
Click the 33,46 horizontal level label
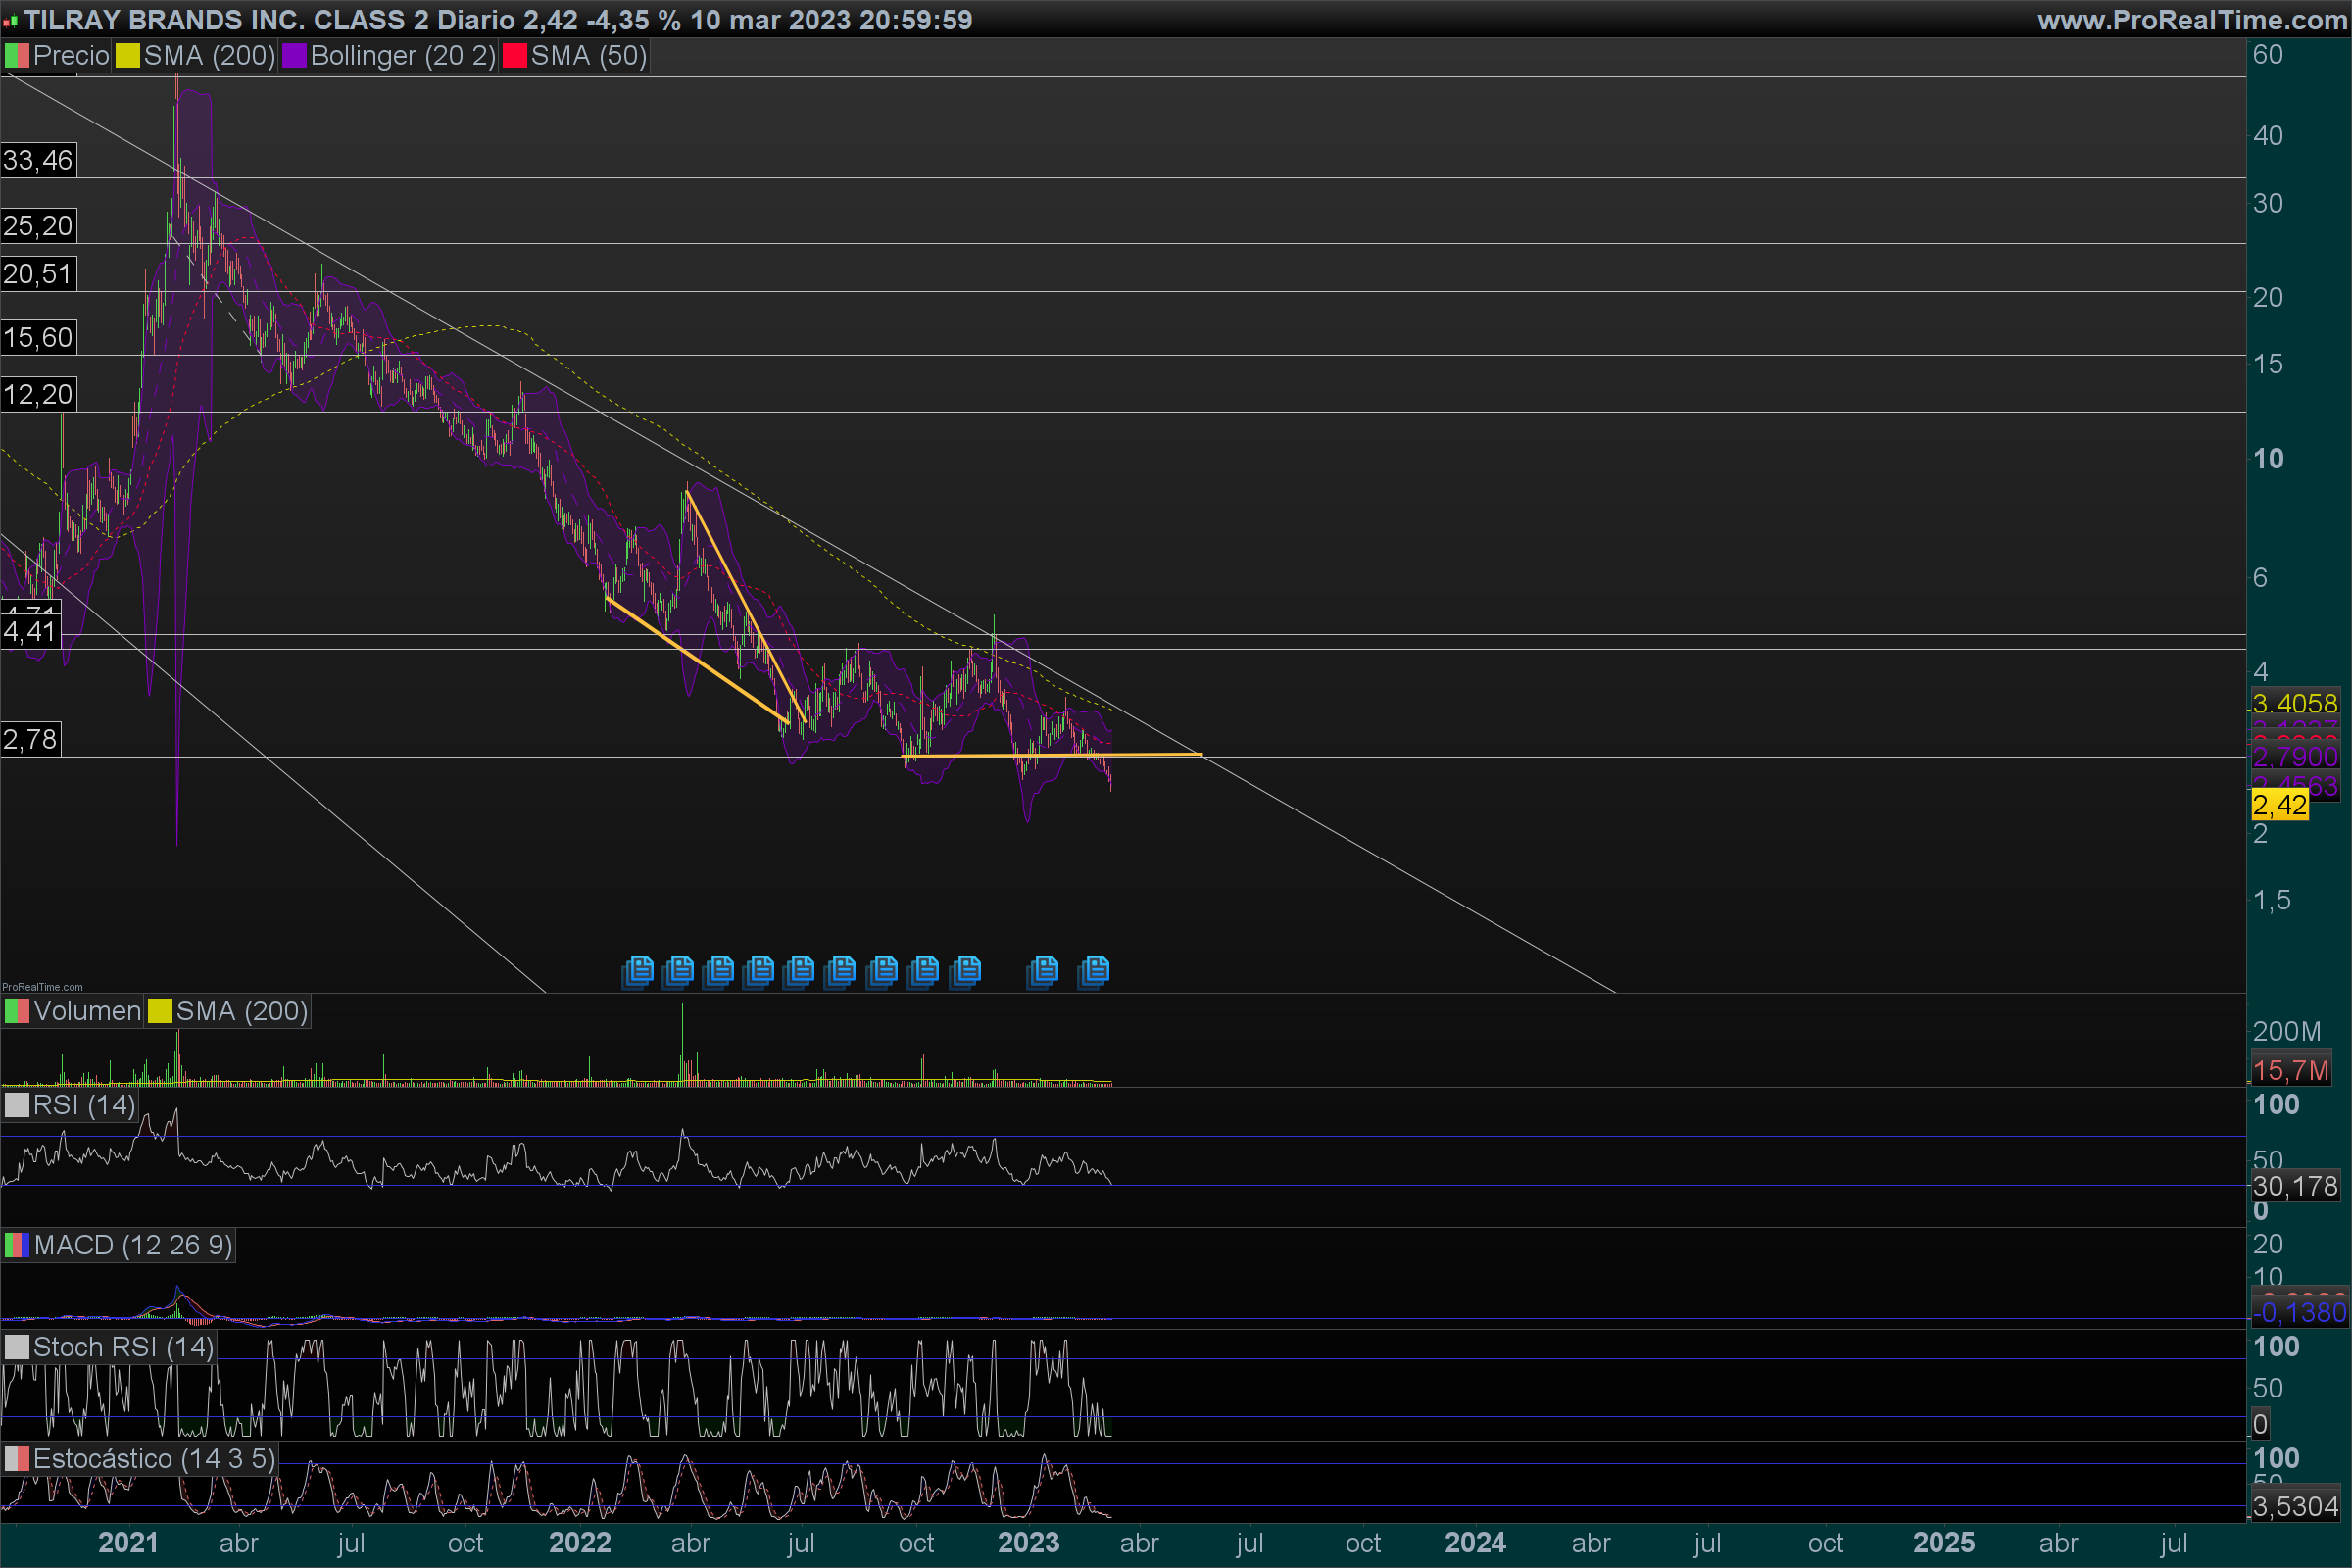click(x=38, y=160)
